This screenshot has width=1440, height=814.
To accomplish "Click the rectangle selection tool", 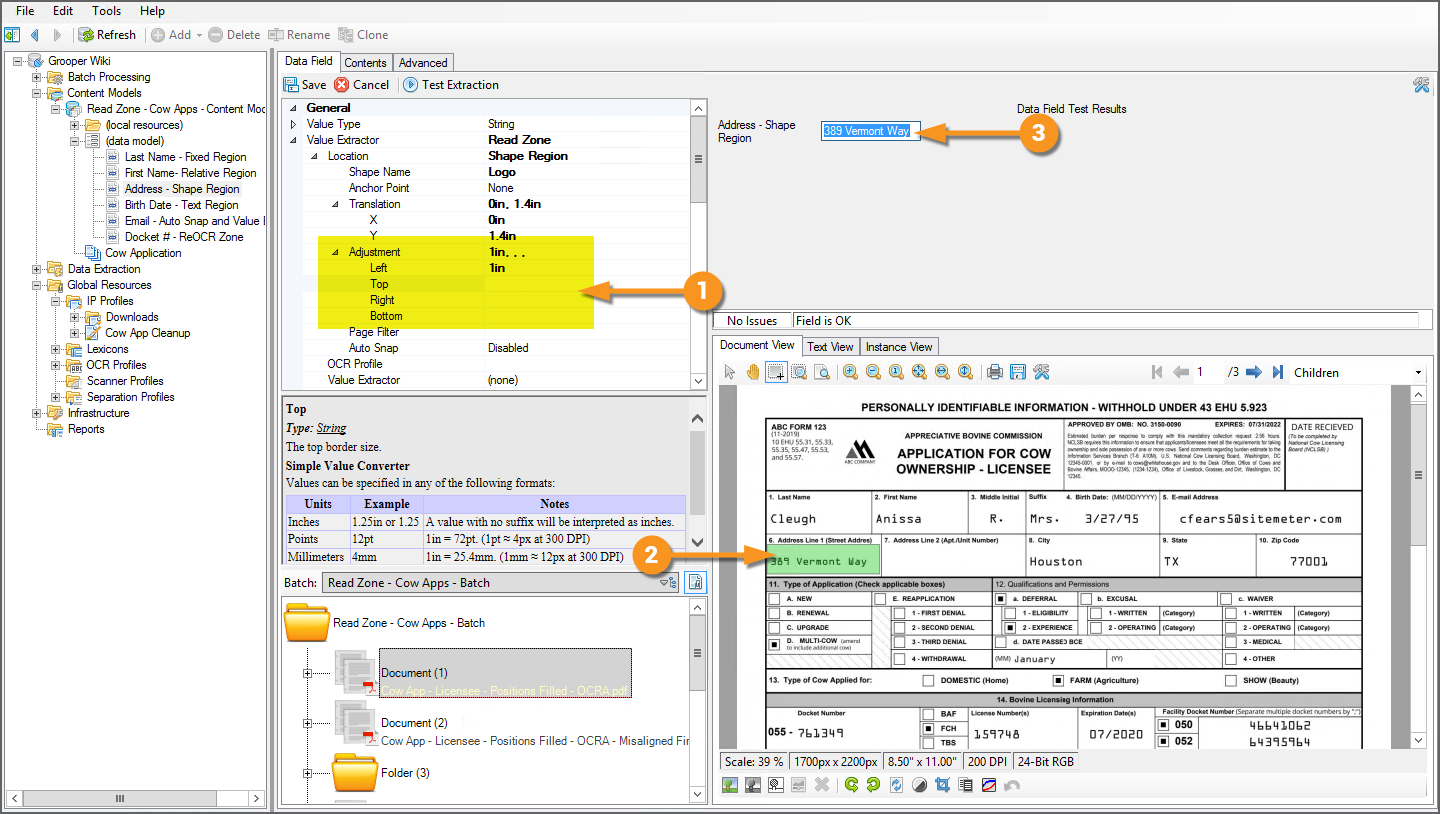I will pos(775,372).
